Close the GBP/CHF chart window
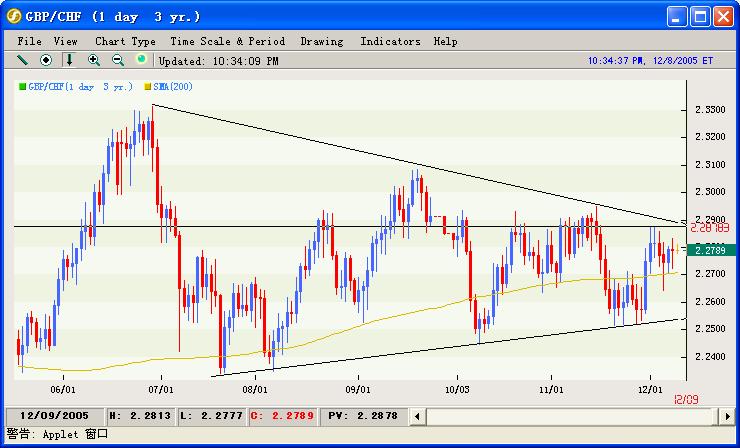740x448 pixels. (x=723, y=17)
